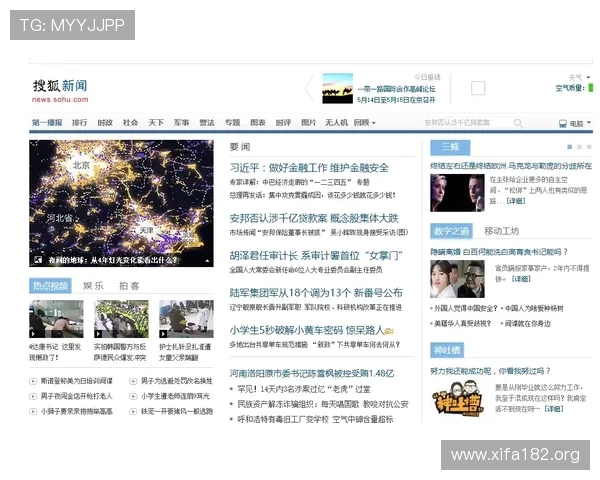Open headline 安邦否认涉千亿贷款案
This screenshot has height=480, width=600.
click(314, 219)
